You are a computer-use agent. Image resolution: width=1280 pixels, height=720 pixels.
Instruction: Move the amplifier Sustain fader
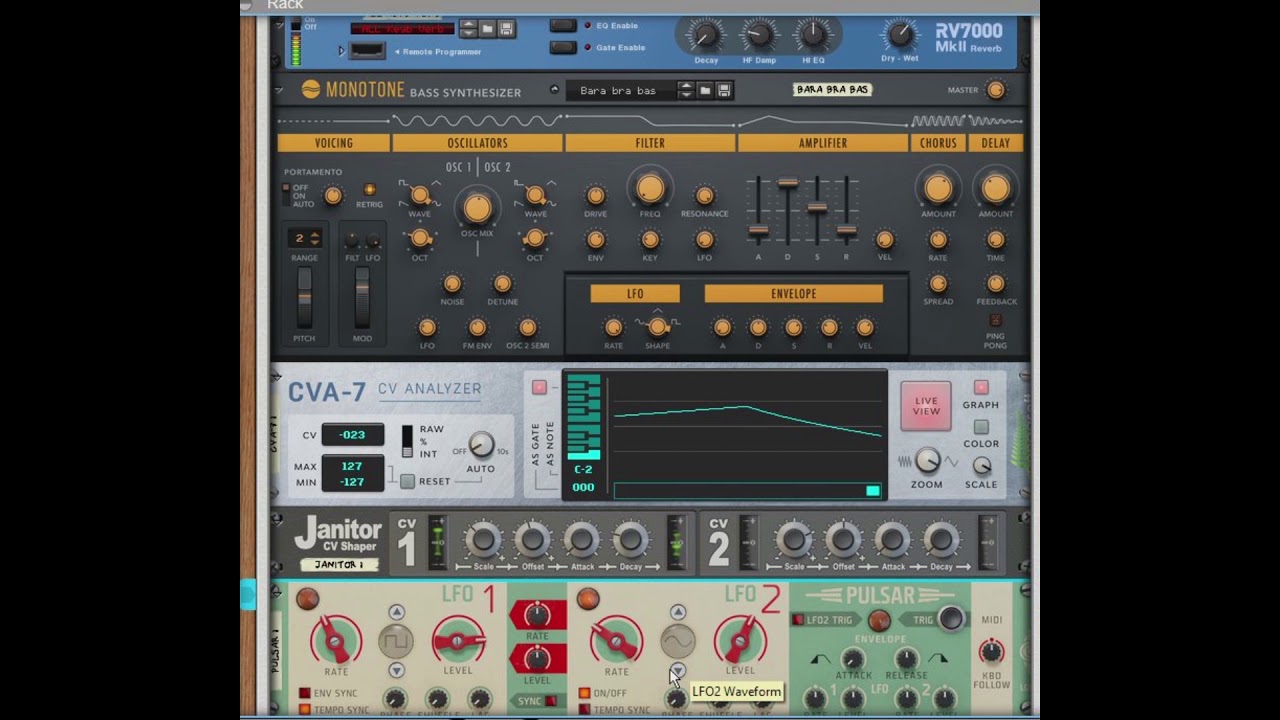817,207
